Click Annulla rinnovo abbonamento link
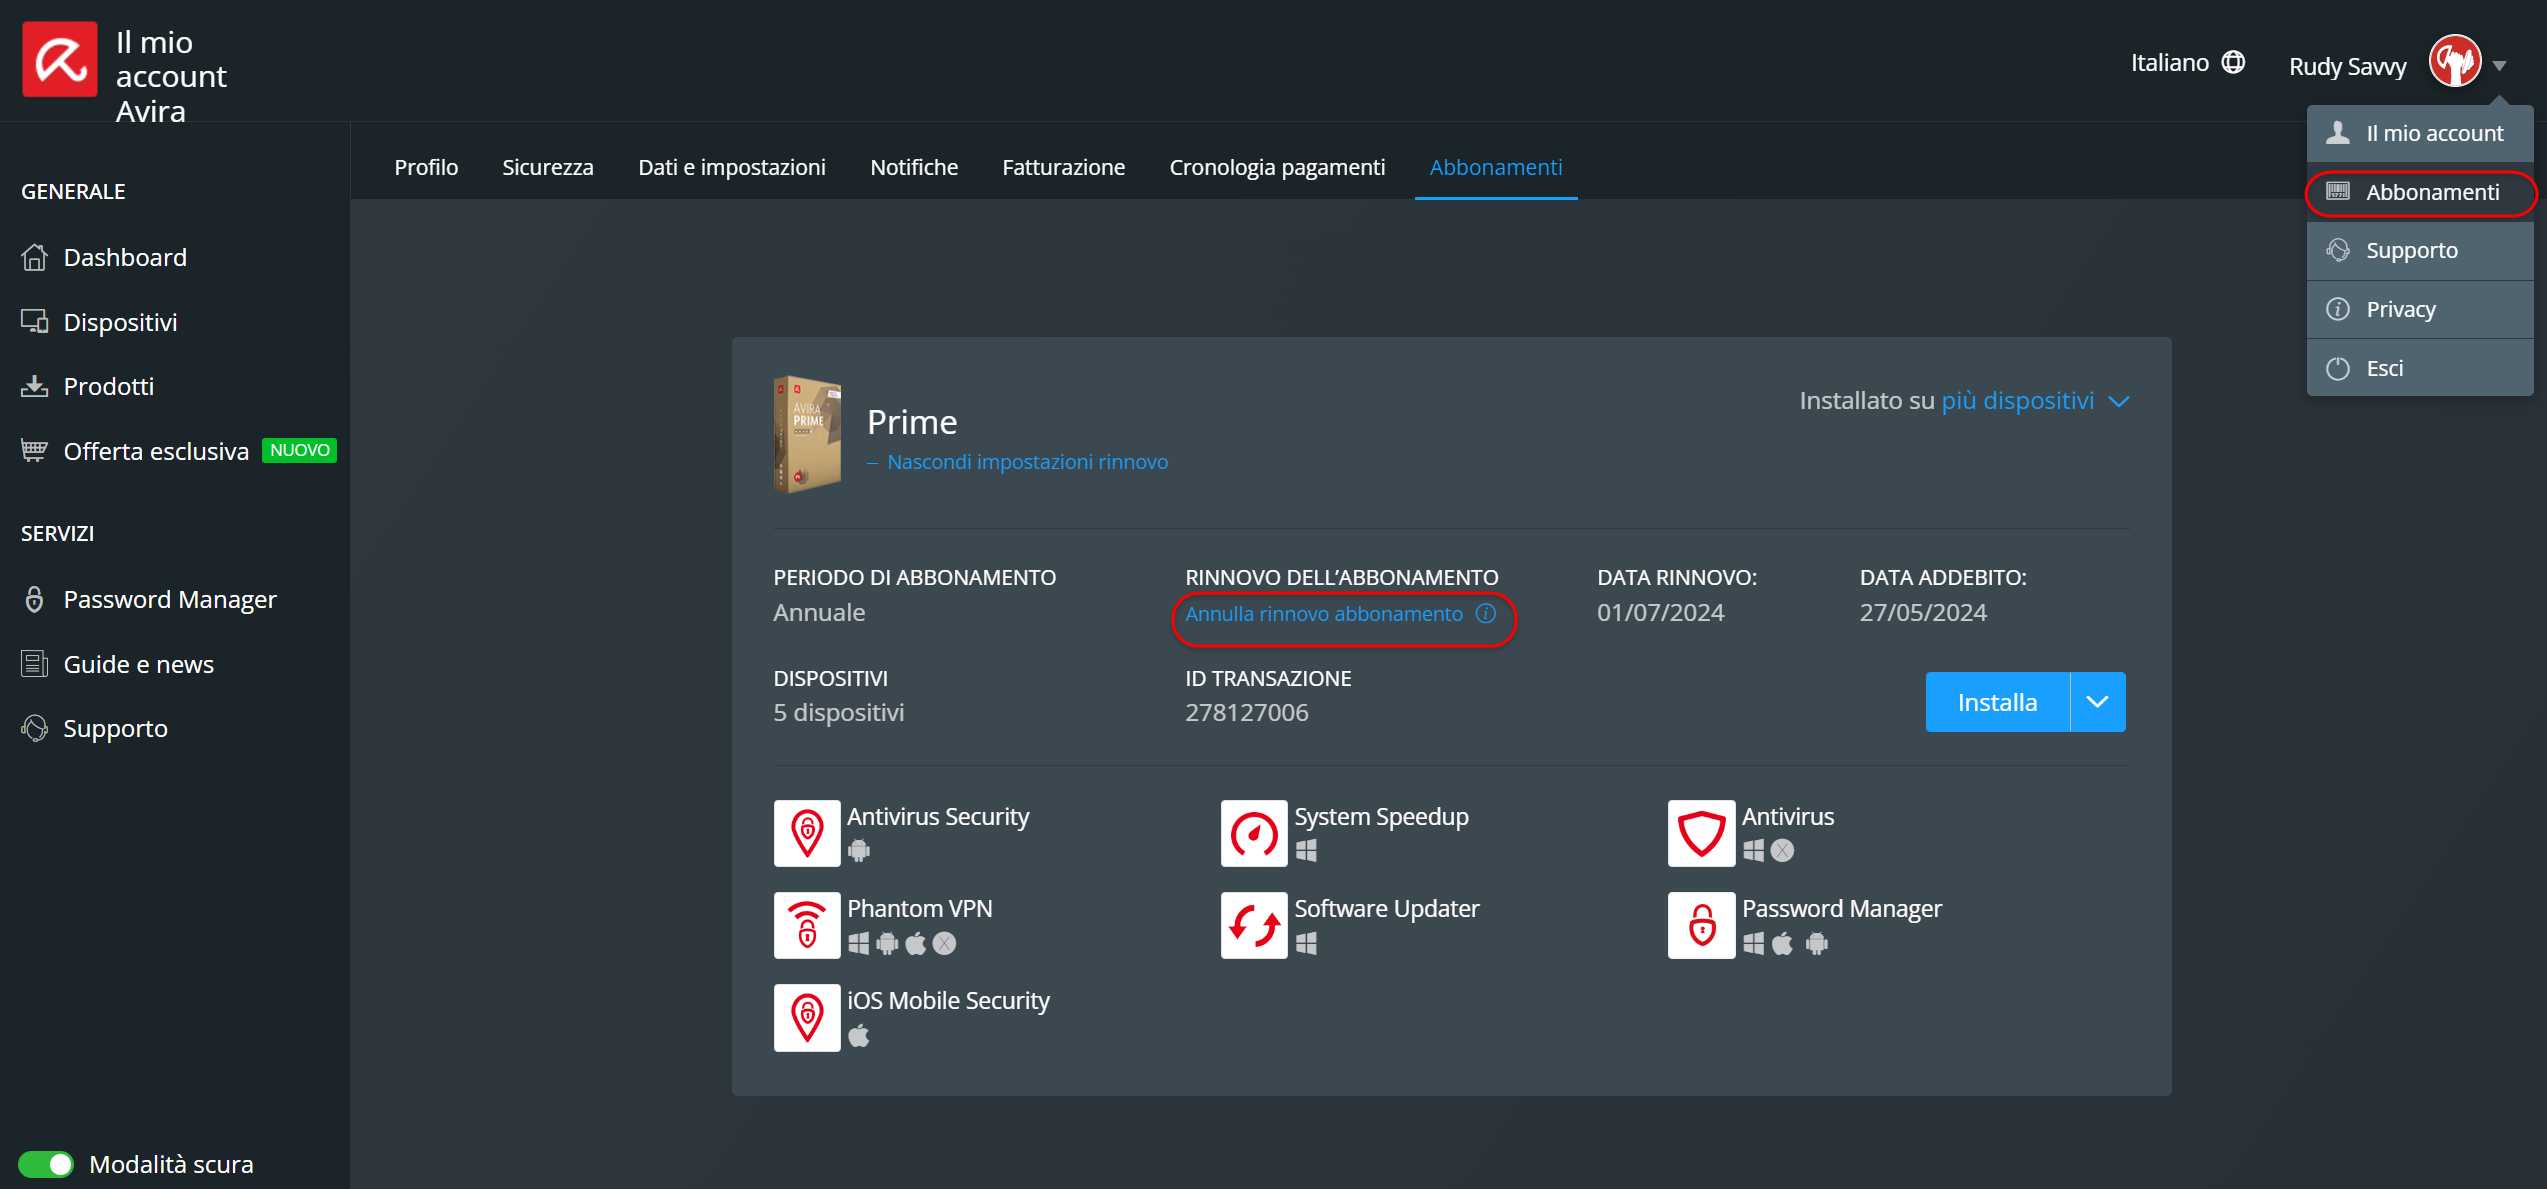Screen dimensions: 2547x1189 click(x=1323, y=614)
